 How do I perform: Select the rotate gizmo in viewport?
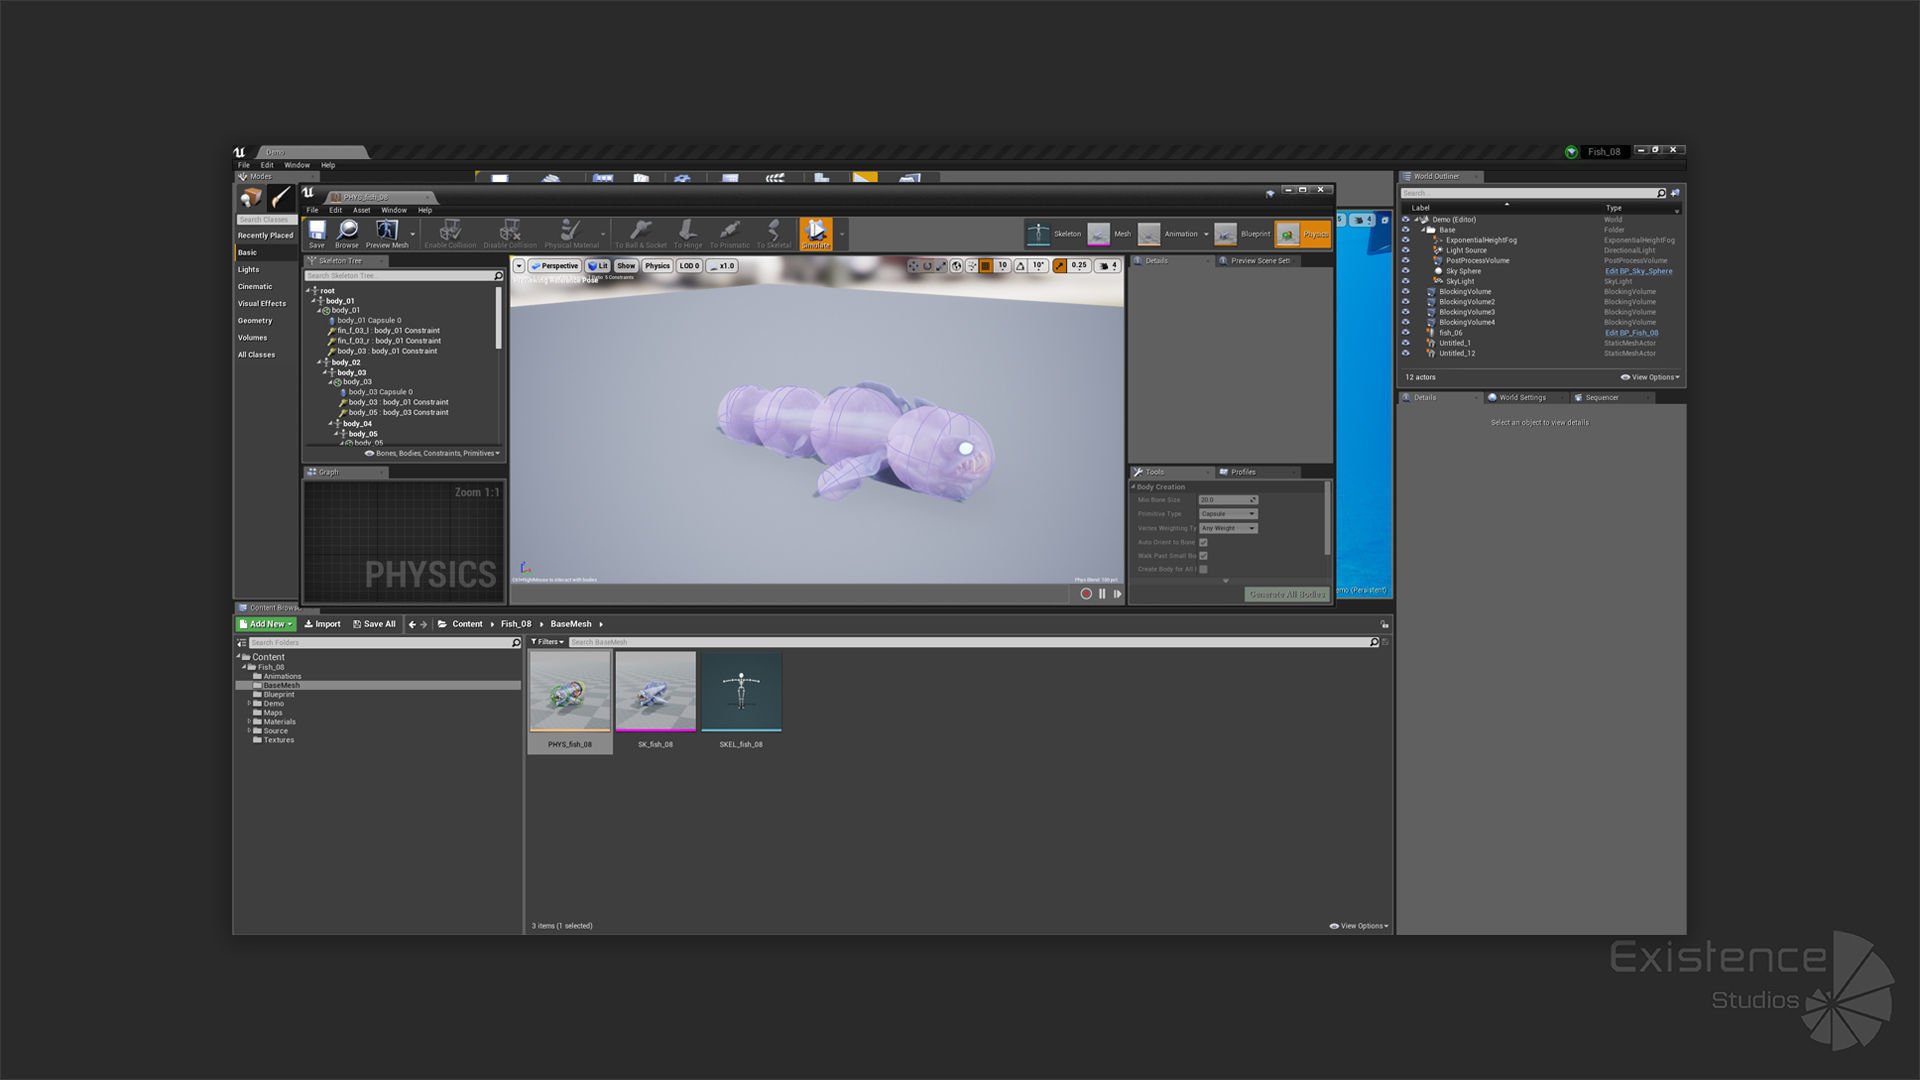tap(927, 266)
